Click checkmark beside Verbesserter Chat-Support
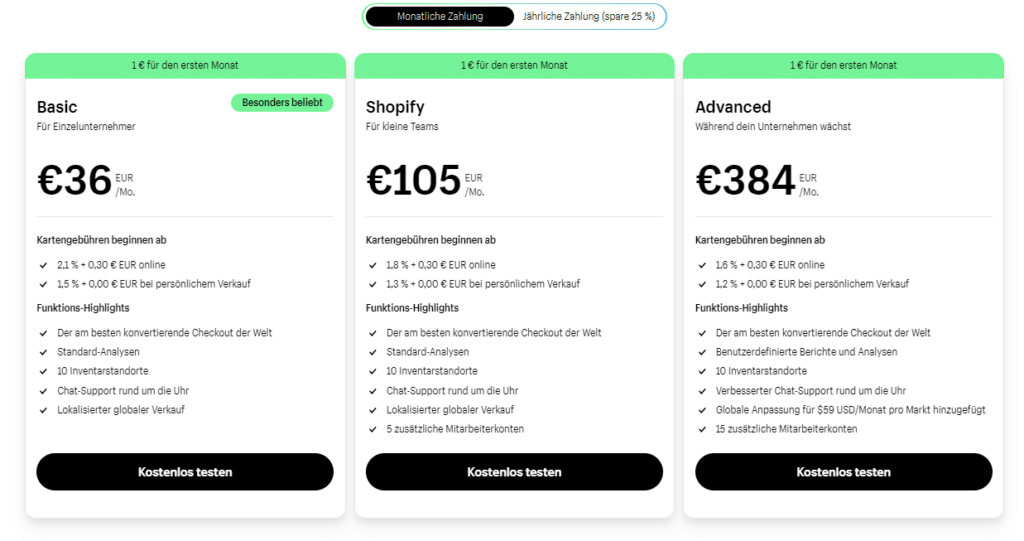Image resolution: width=1024 pixels, height=541 pixels. coord(702,391)
